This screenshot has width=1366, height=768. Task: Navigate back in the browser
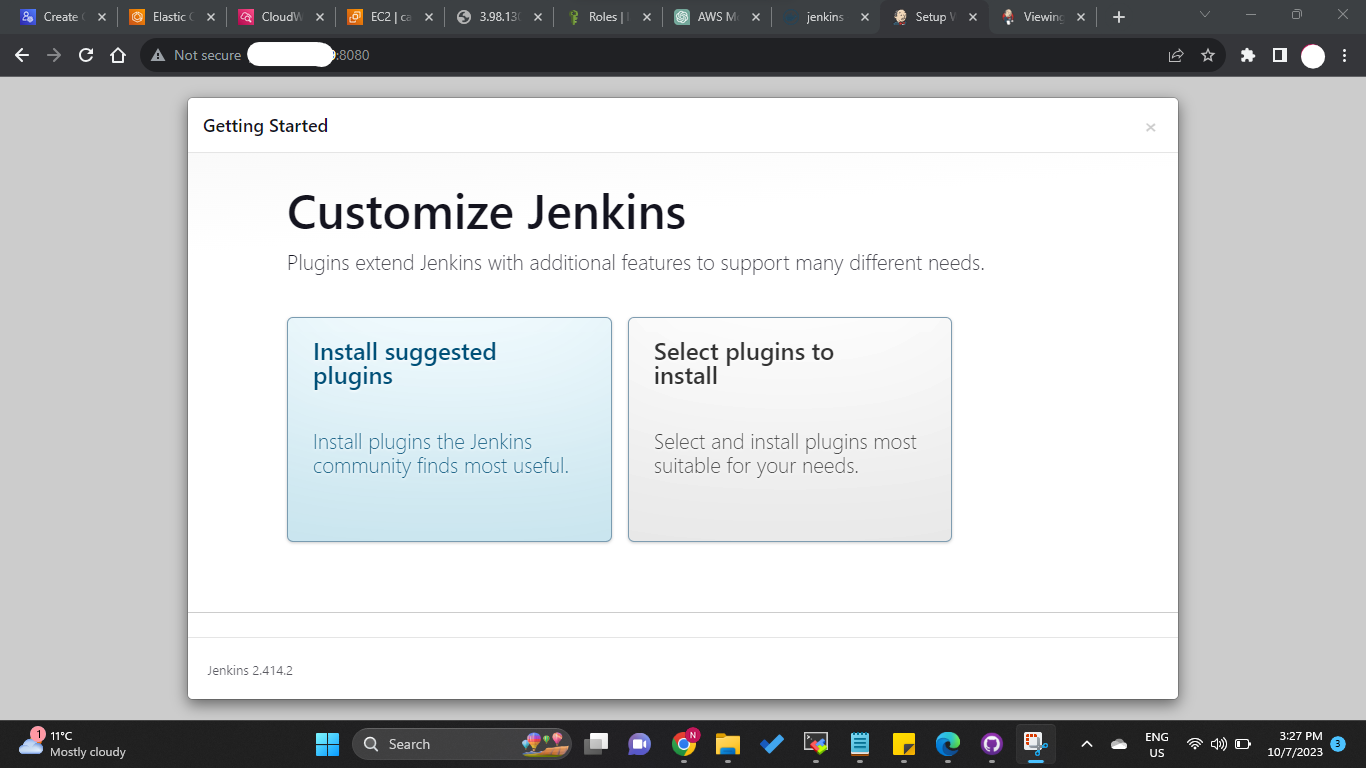pos(21,55)
